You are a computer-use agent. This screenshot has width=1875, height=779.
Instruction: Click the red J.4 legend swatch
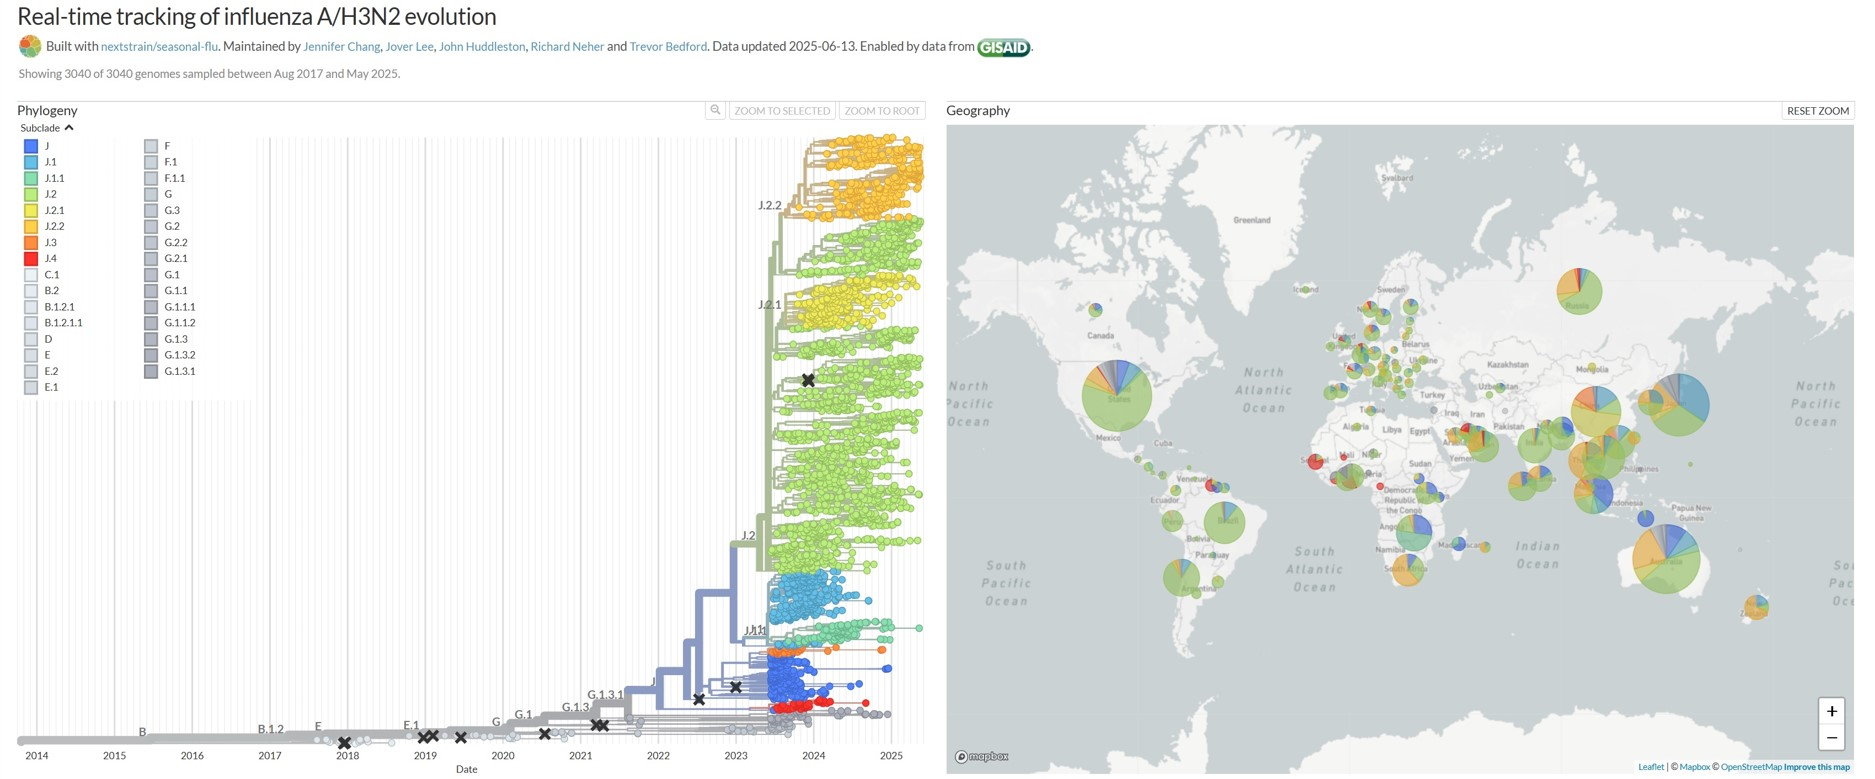click(31, 259)
